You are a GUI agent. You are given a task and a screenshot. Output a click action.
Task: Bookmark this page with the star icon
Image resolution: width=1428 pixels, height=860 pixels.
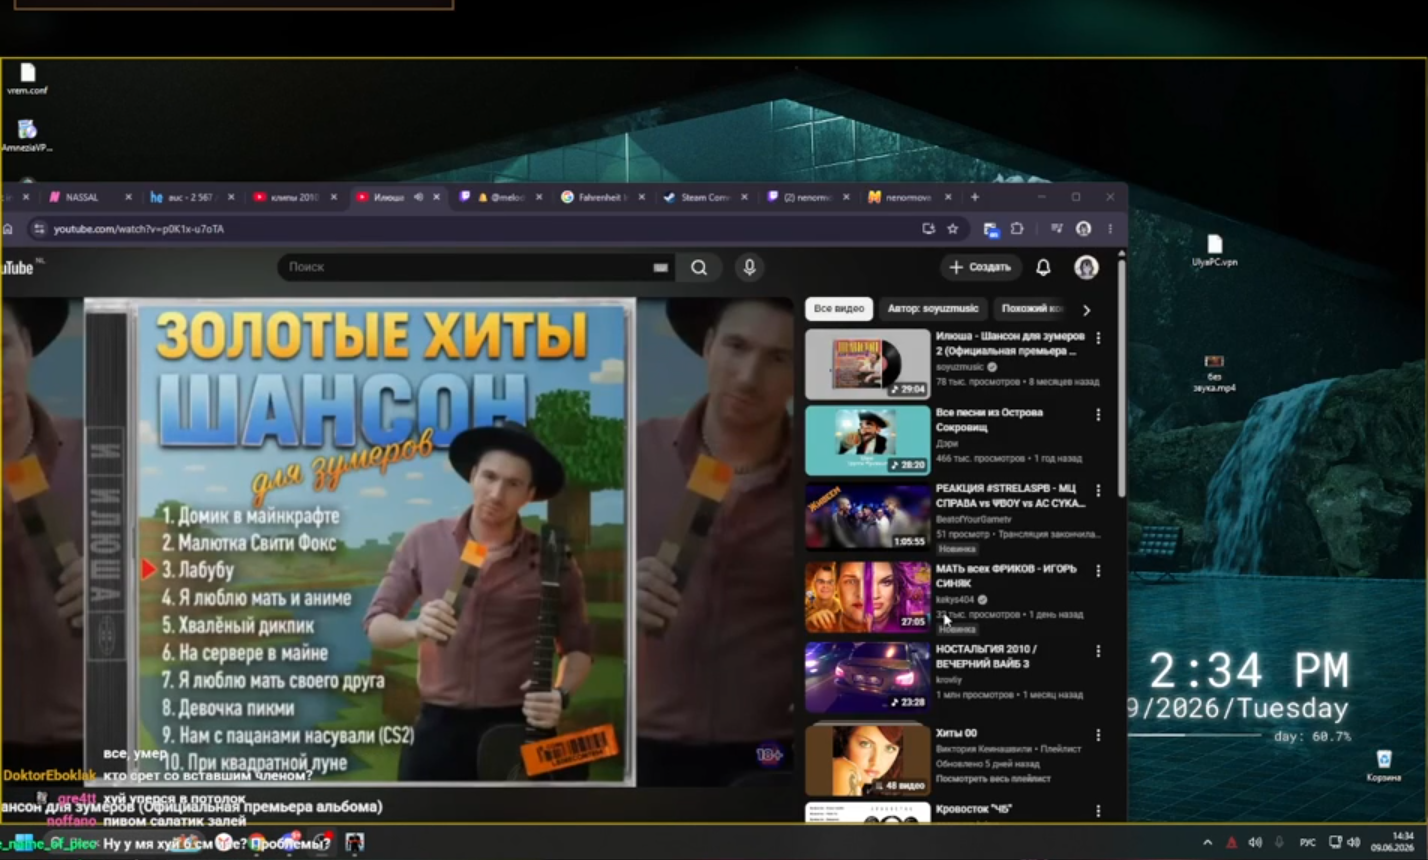pyautogui.click(x=953, y=229)
